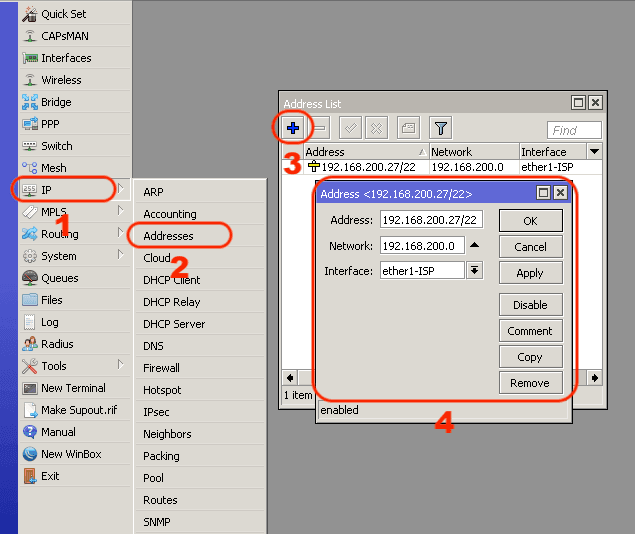The height and width of the screenshot is (534, 635).
Task: Expand the System submenu arrow
Action: click(x=121, y=254)
